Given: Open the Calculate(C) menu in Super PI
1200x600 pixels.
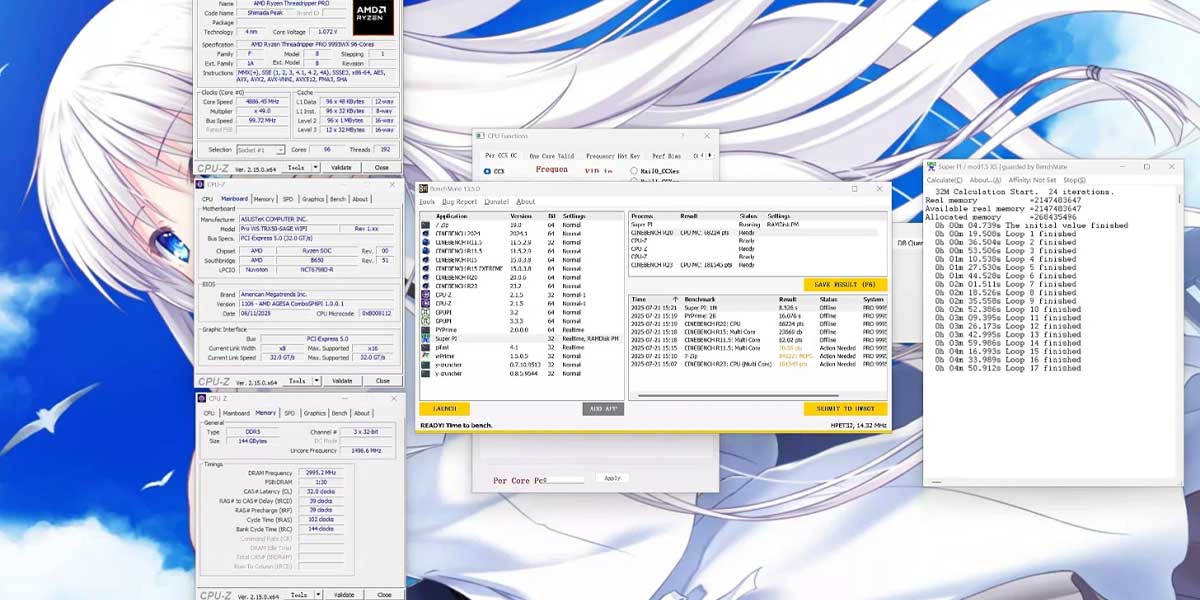Looking at the screenshot, I should coord(944,180).
